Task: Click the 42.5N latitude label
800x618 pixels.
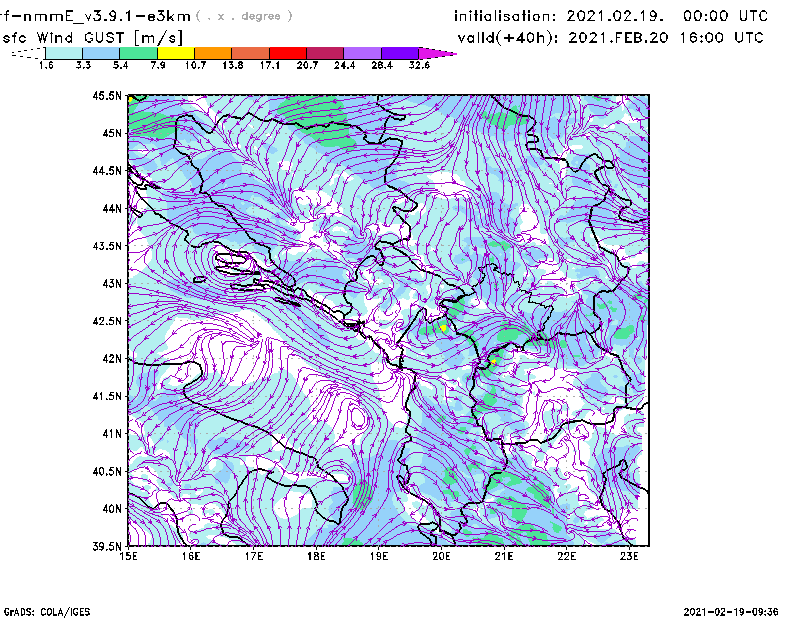Action: pyautogui.click(x=107, y=321)
